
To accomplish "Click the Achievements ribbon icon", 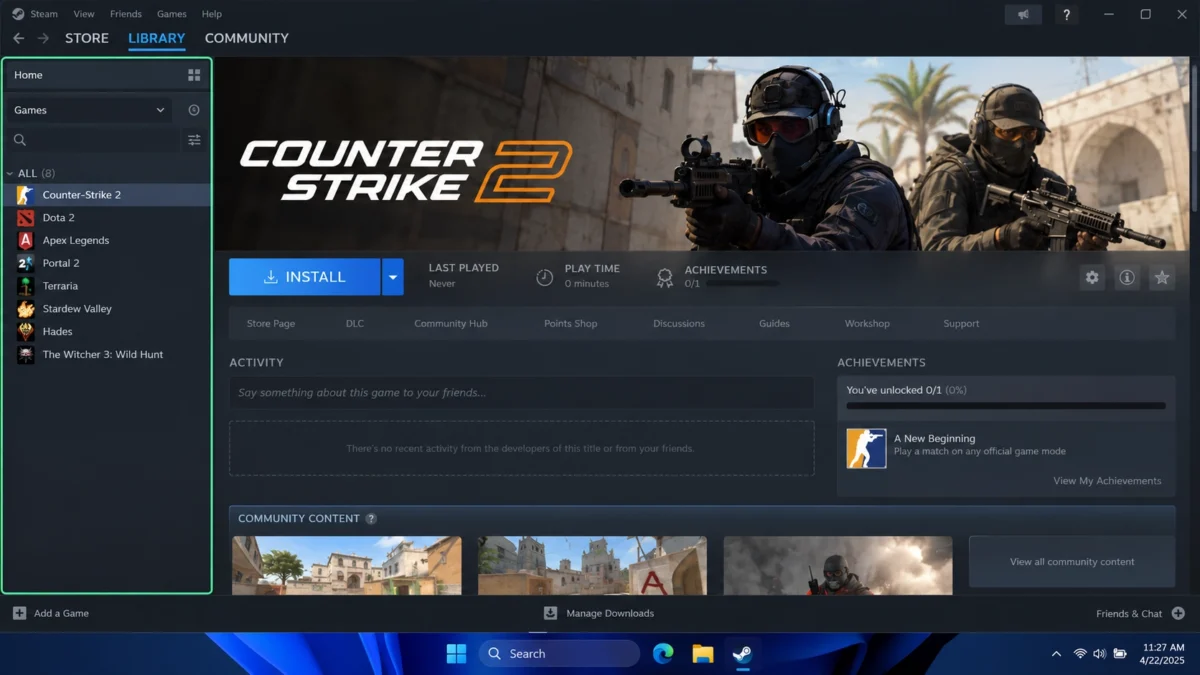I will pos(665,278).
